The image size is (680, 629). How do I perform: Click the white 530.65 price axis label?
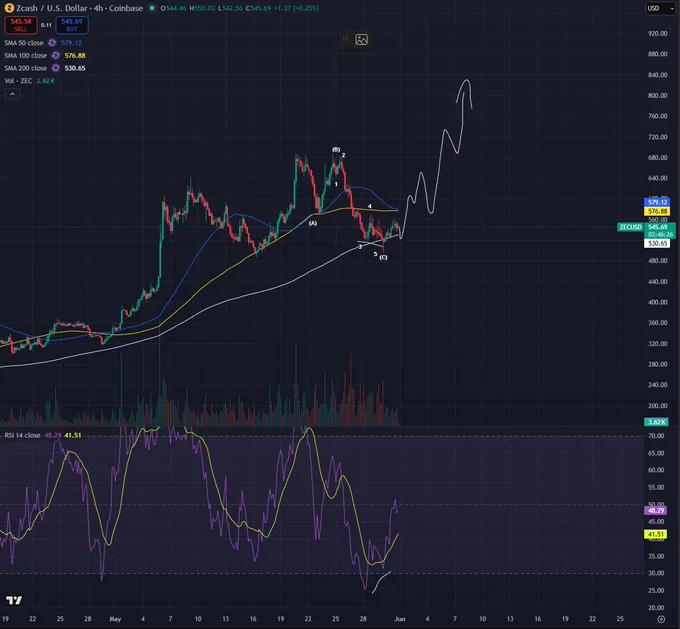pos(657,243)
